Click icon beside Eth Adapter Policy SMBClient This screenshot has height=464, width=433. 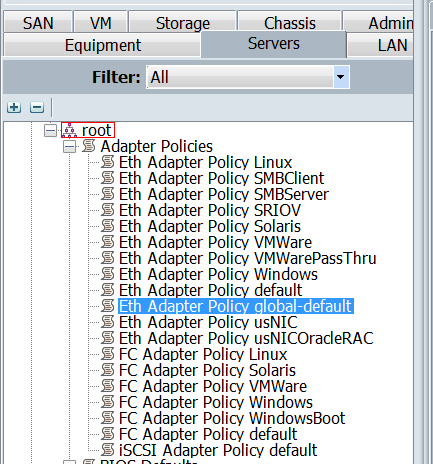pos(108,178)
